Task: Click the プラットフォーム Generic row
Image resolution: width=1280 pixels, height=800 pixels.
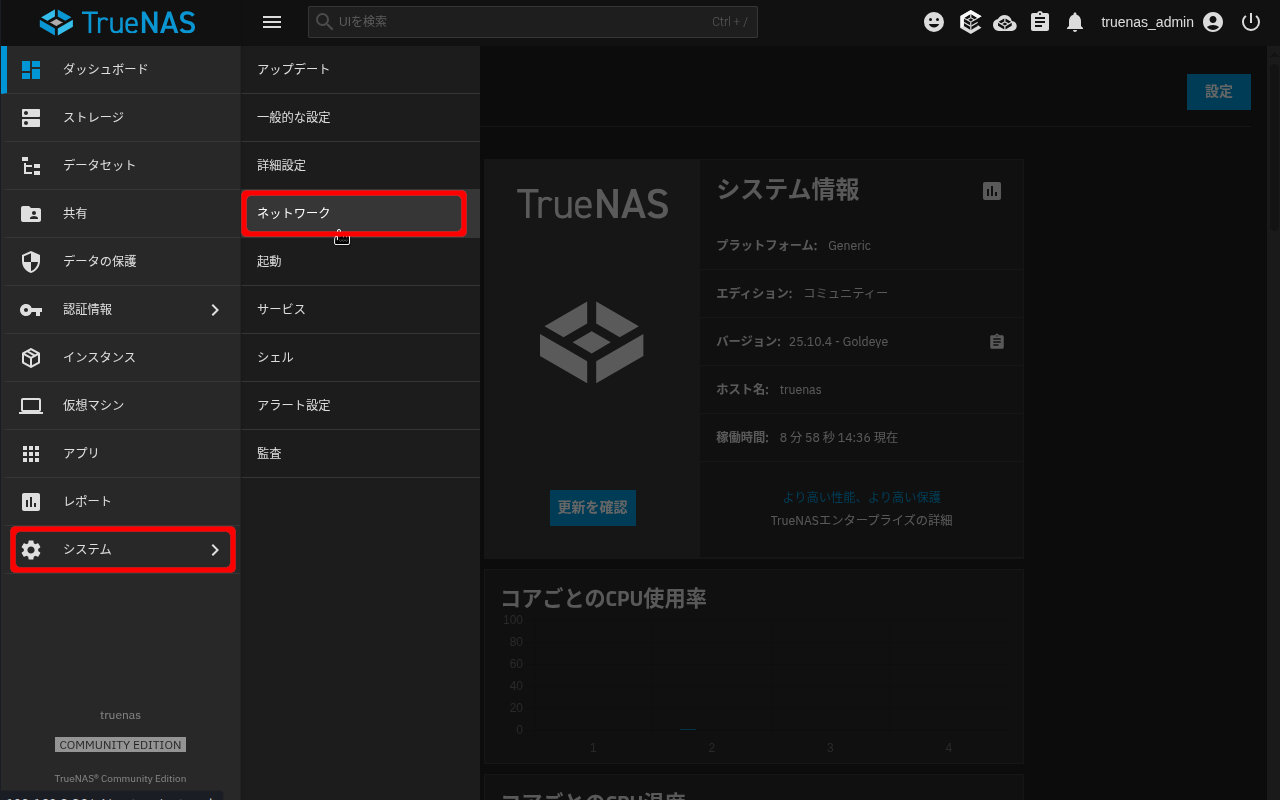Action: (x=861, y=245)
